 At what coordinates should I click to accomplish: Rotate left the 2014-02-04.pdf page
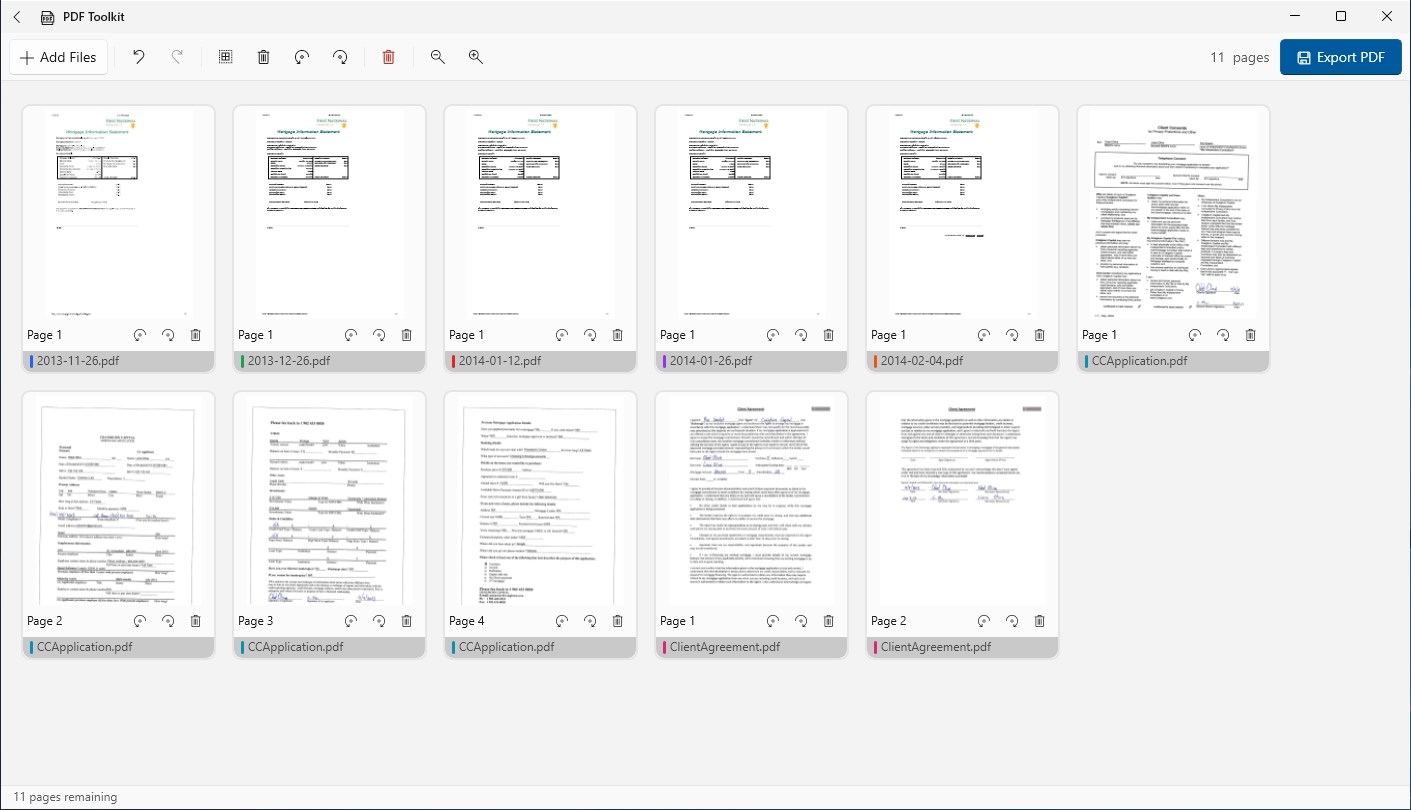[984, 335]
